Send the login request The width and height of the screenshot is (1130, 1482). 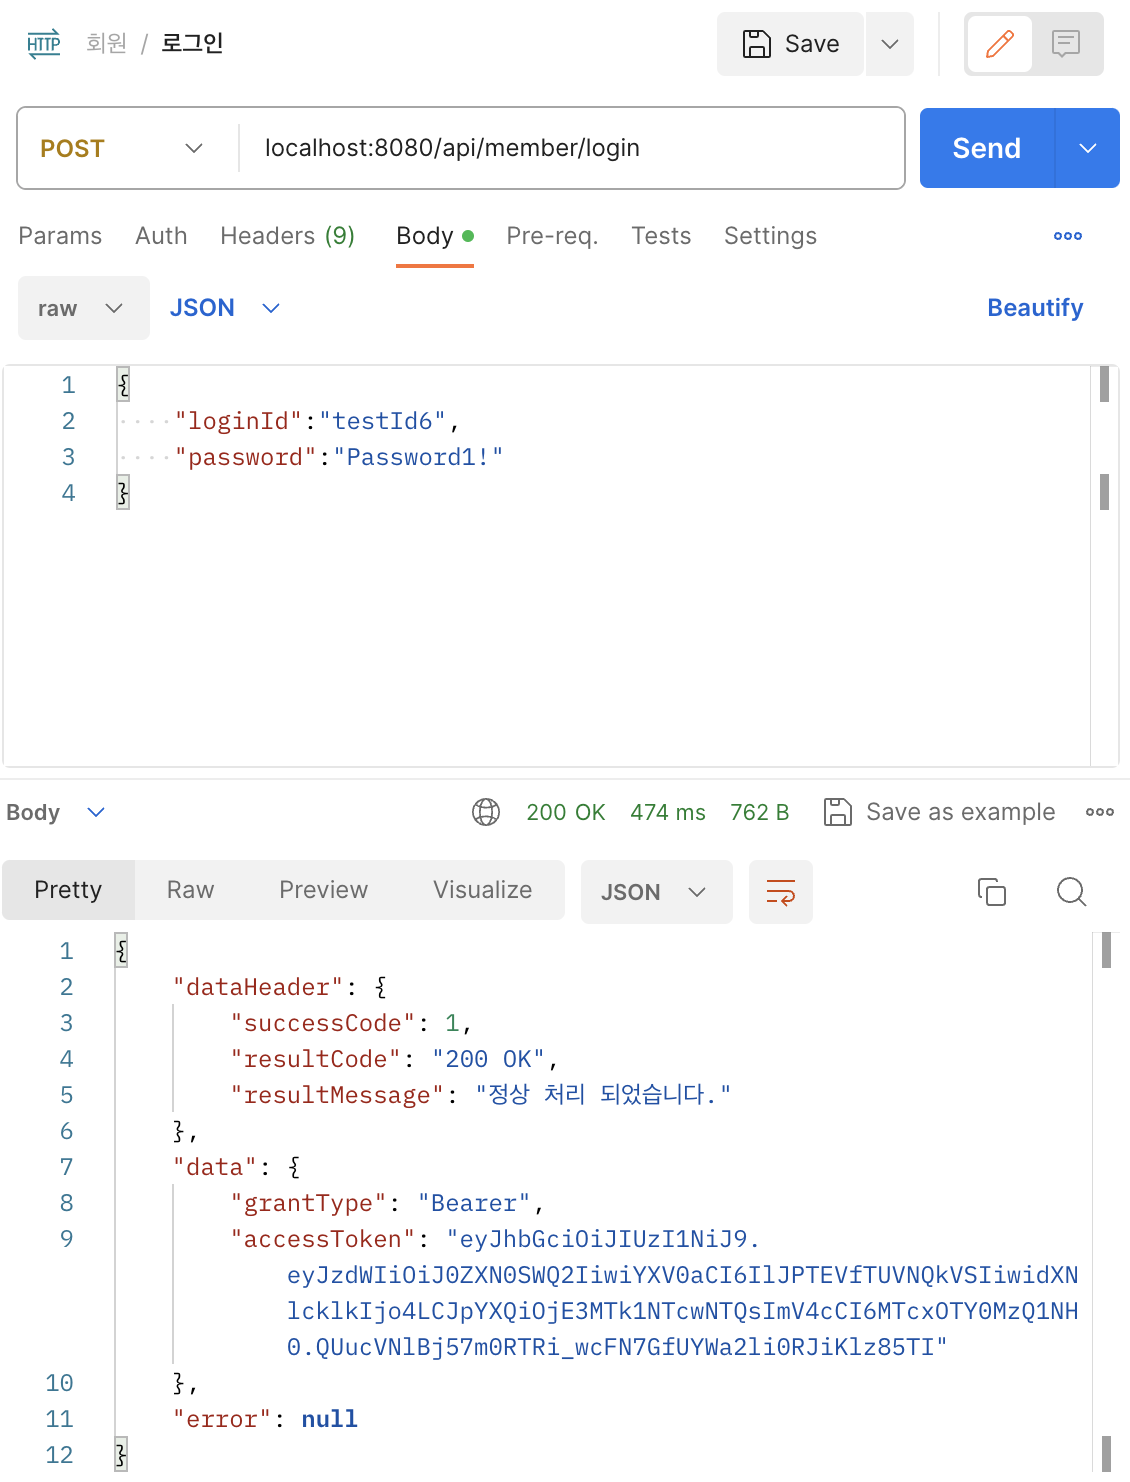coord(987,148)
